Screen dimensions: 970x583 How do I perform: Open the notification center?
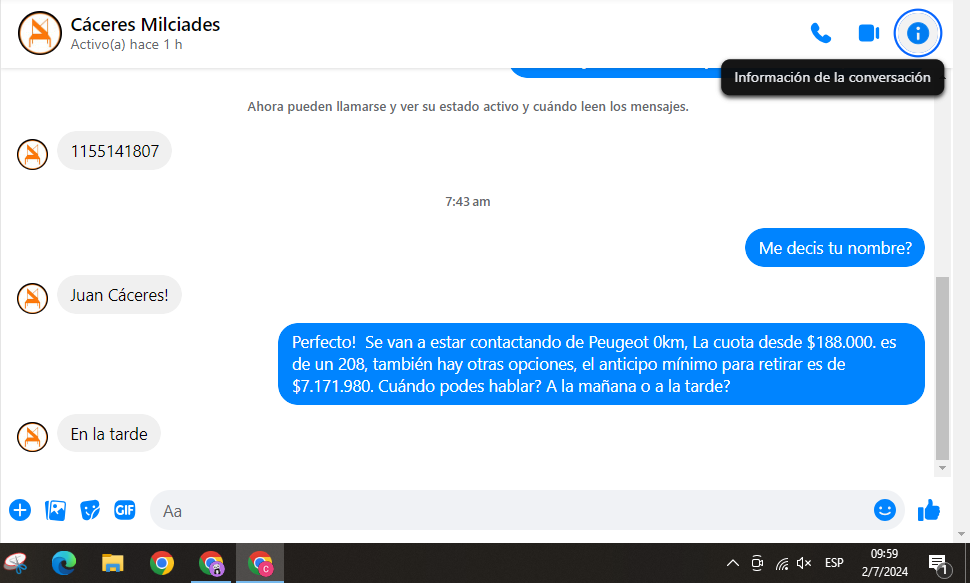[x=938, y=564]
